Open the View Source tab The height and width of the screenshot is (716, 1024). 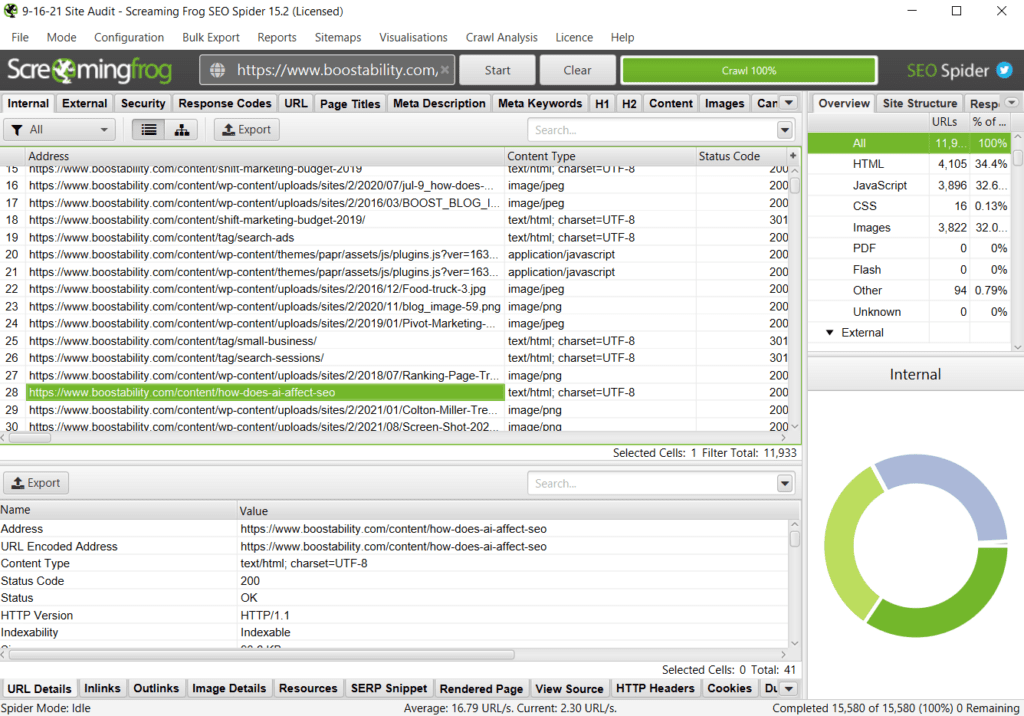569,689
